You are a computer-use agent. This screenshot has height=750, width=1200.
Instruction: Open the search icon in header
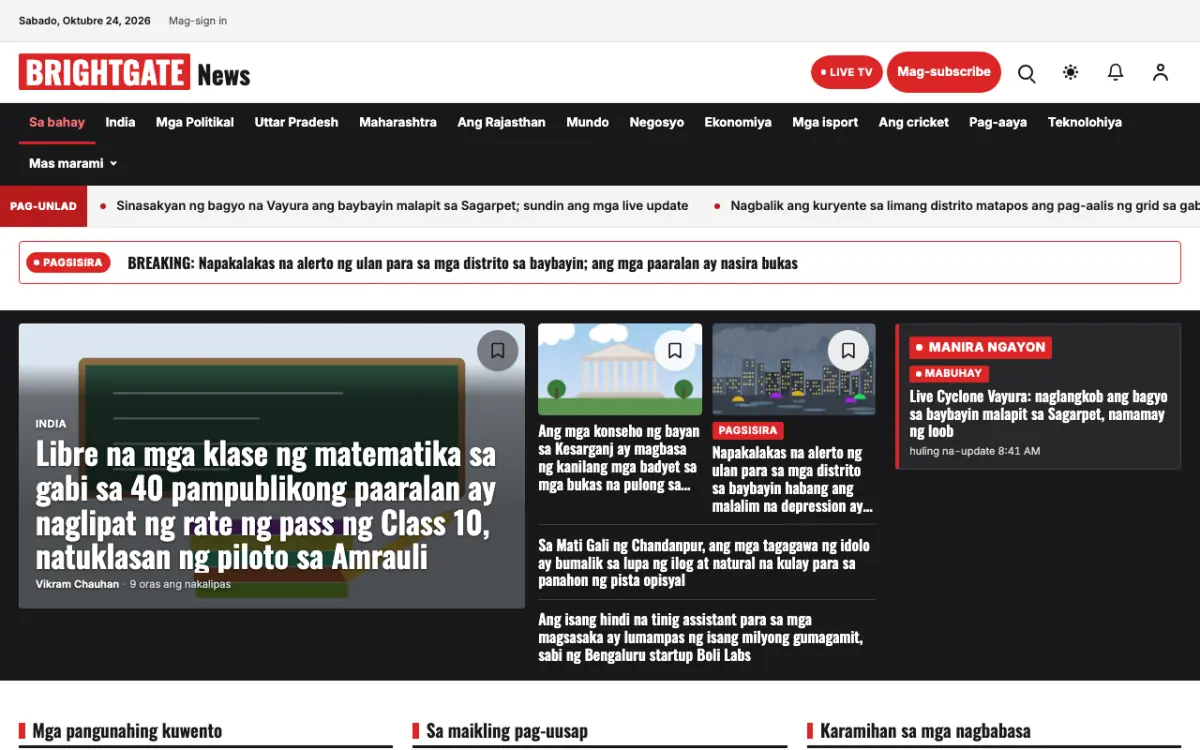point(1026,73)
